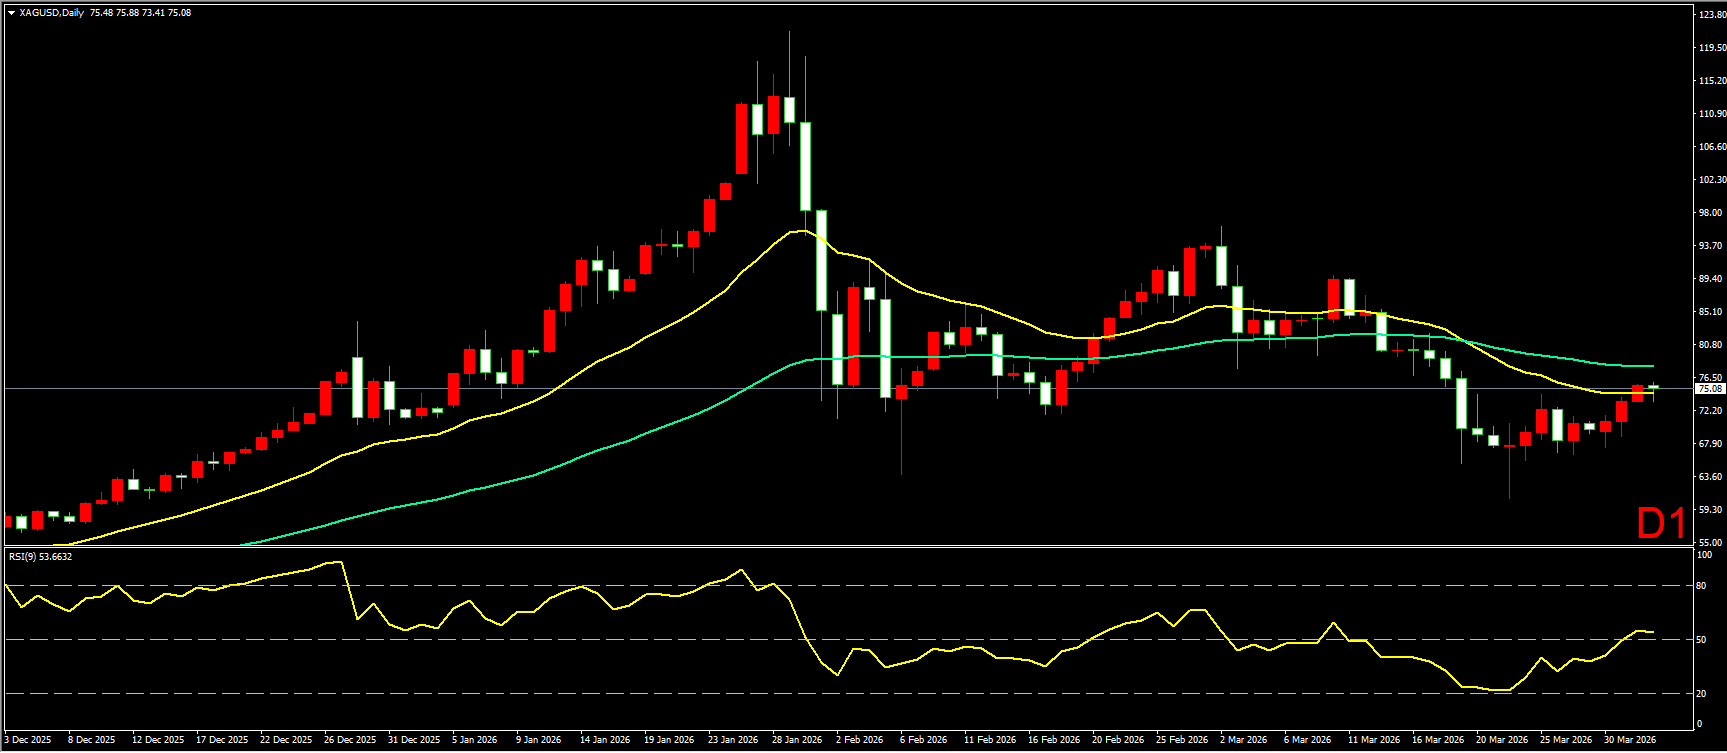Viewport: 1727px width, 753px height.
Task: Click the 98.00 price scale label
Action: point(1710,213)
